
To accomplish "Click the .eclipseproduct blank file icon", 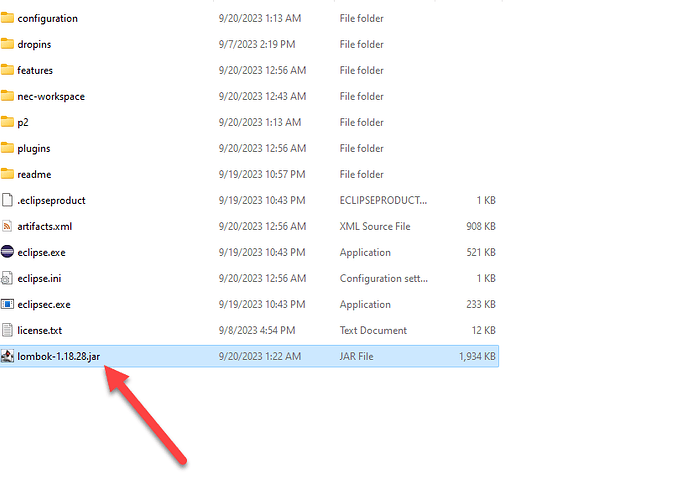I will 7,200.
